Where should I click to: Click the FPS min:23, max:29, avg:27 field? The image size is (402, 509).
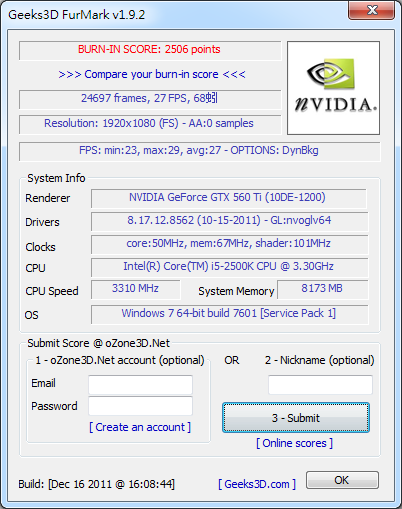click(x=199, y=151)
